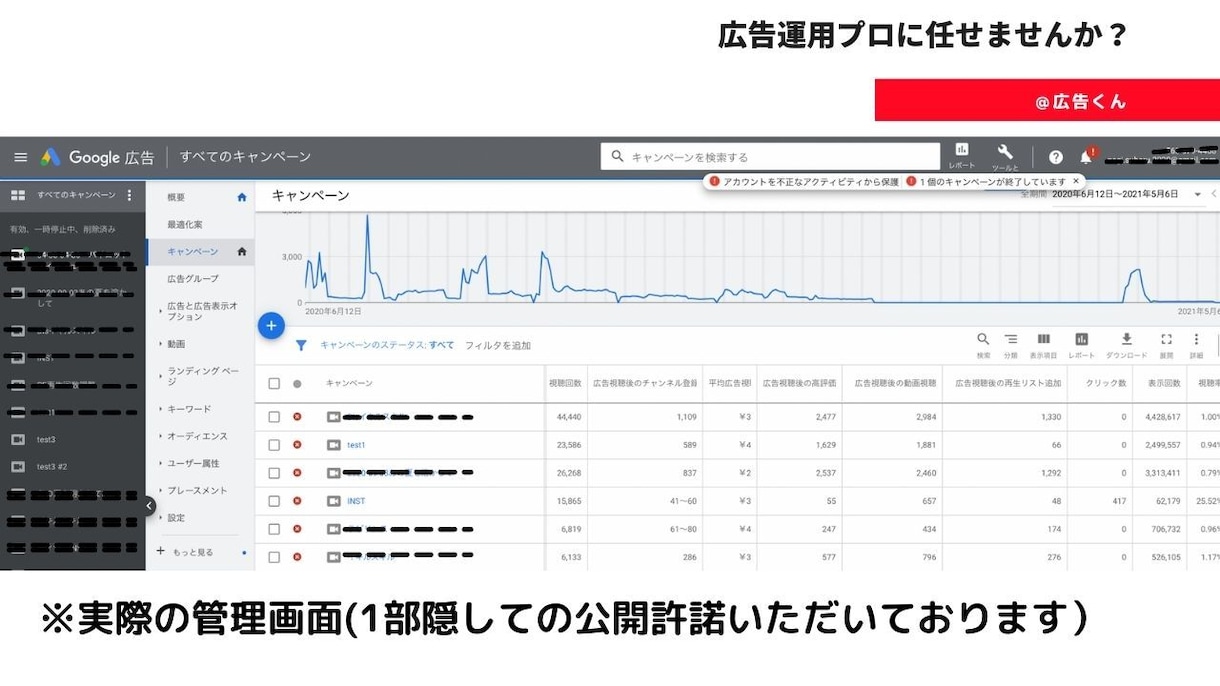Click the キャンペーンを検索する search field

pos(770,157)
